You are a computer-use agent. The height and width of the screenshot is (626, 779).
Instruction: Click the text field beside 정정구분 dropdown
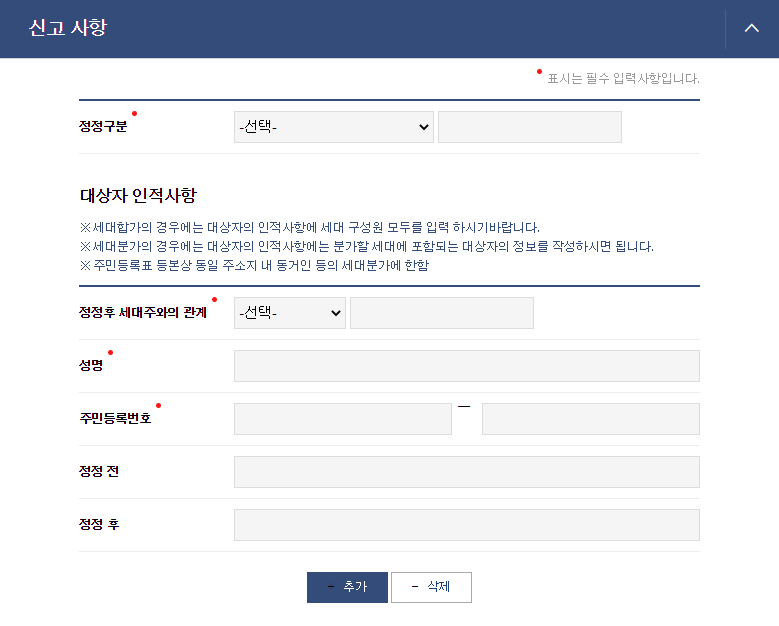(530, 127)
